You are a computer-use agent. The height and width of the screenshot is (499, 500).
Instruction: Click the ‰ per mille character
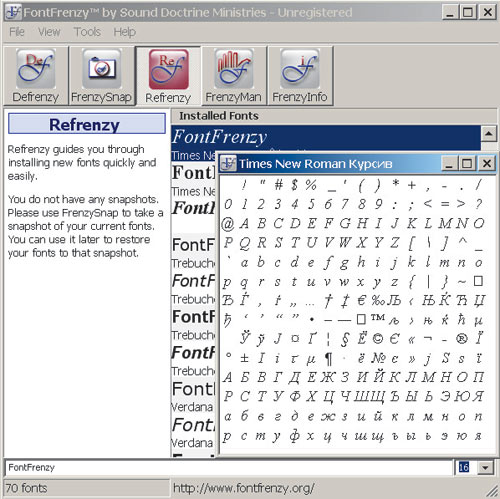tap(378, 301)
